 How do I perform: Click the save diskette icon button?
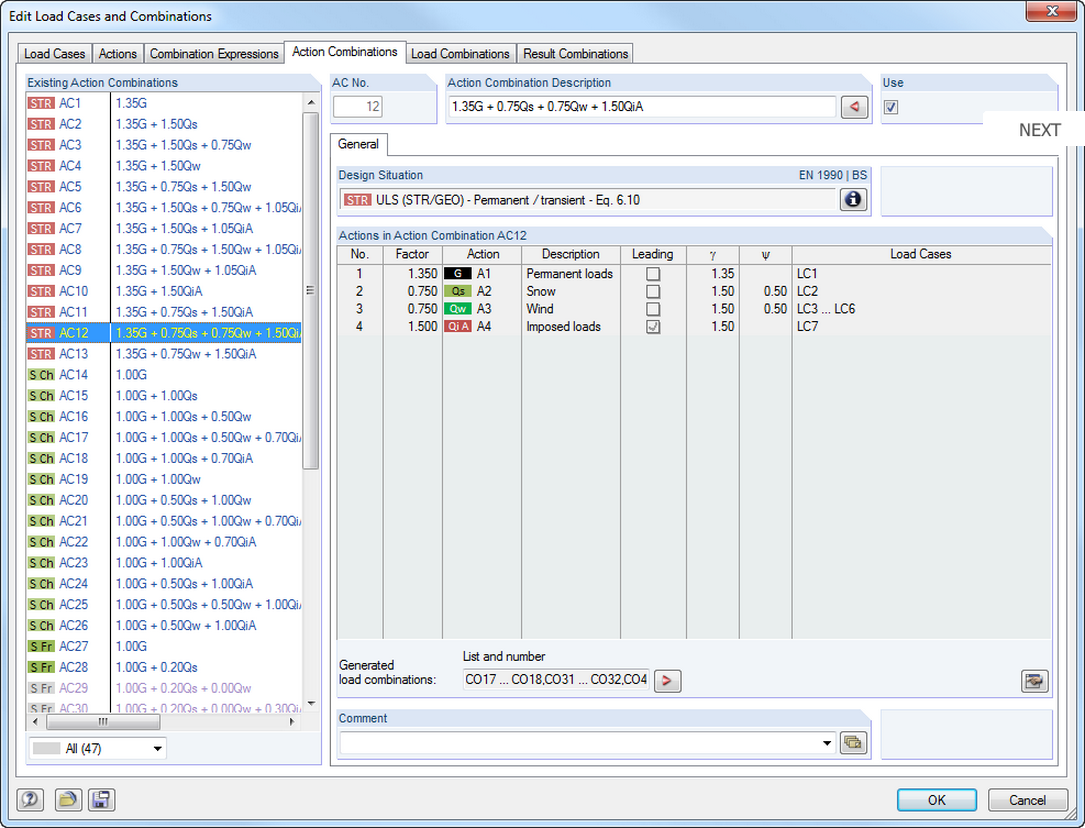tap(101, 800)
